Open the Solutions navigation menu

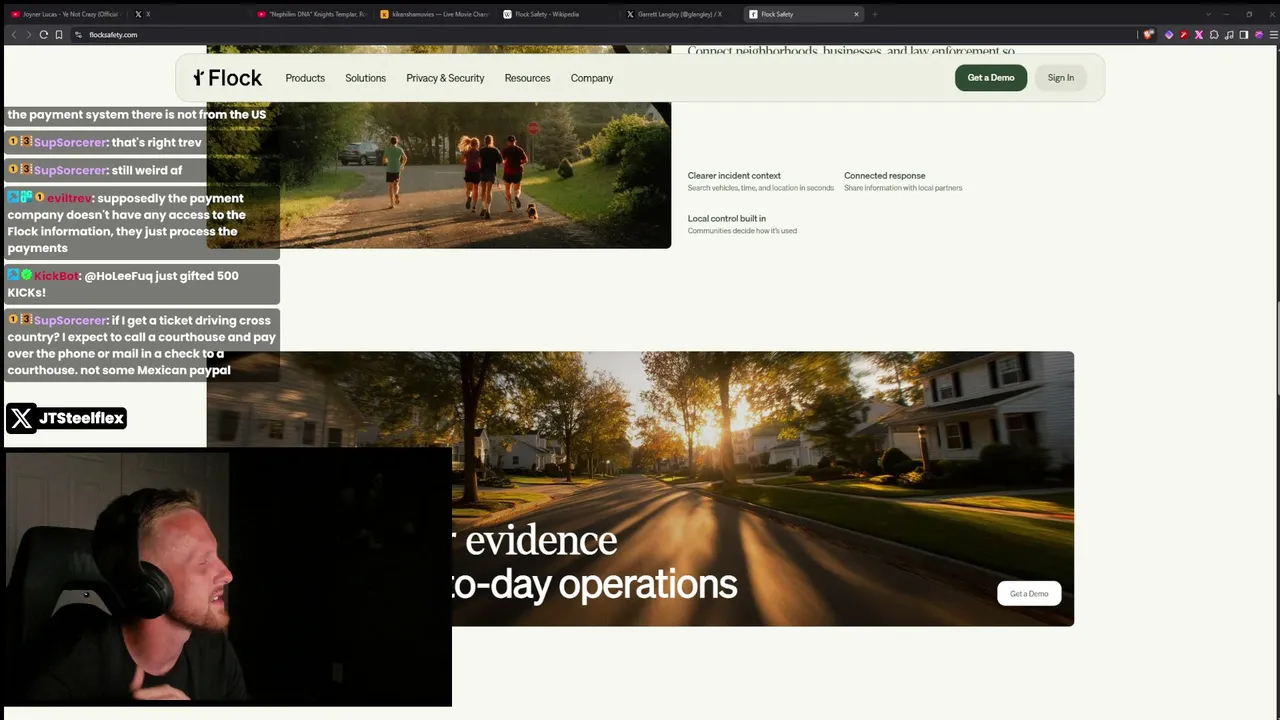pyautogui.click(x=365, y=78)
